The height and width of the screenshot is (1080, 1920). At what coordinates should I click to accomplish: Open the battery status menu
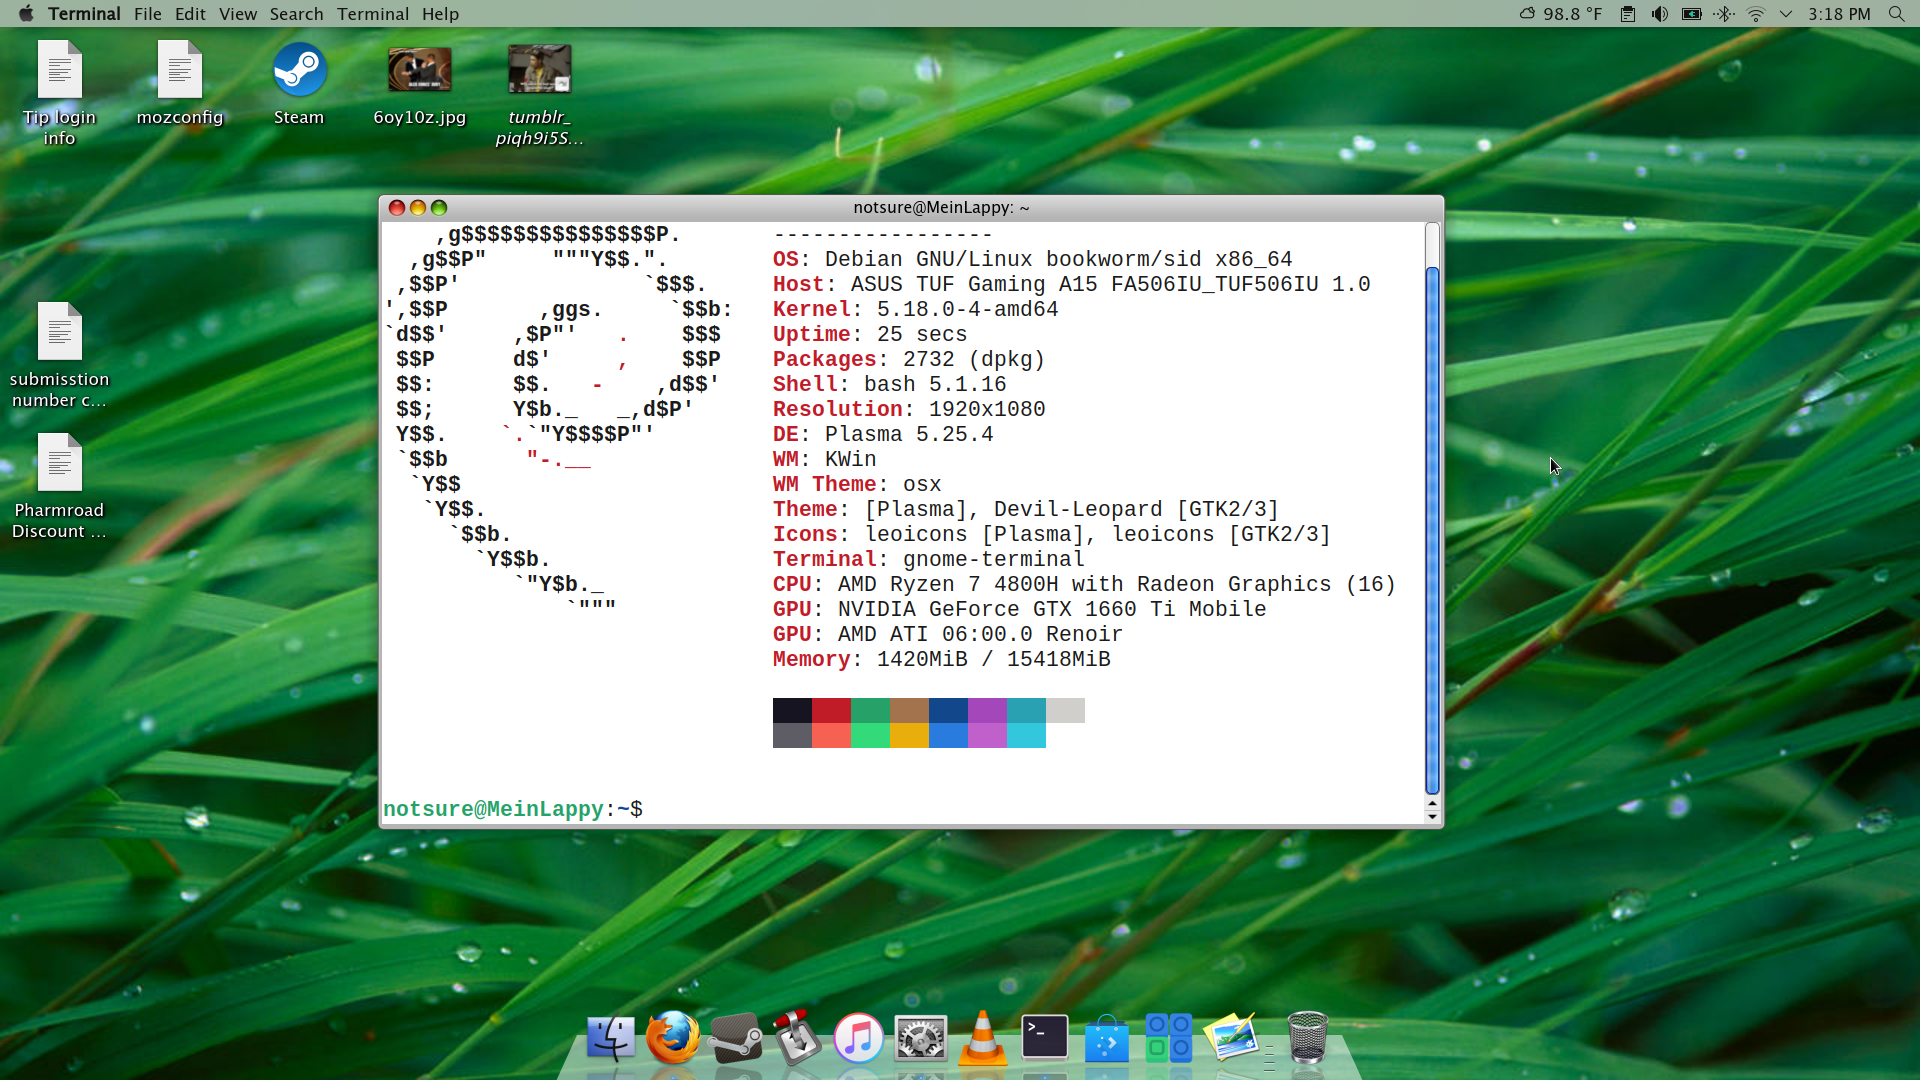click(1692, 14)
